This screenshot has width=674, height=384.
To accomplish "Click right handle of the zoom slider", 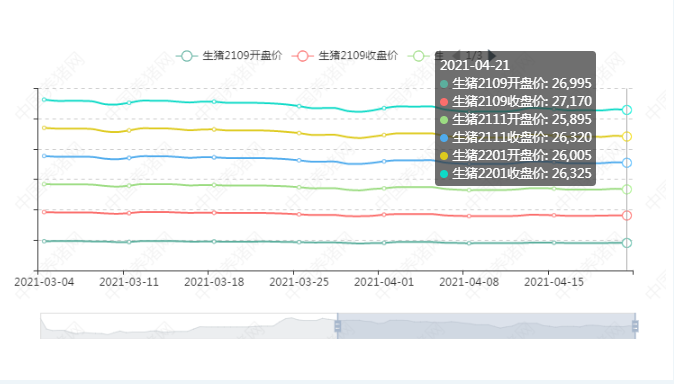I will pos(635,326).
